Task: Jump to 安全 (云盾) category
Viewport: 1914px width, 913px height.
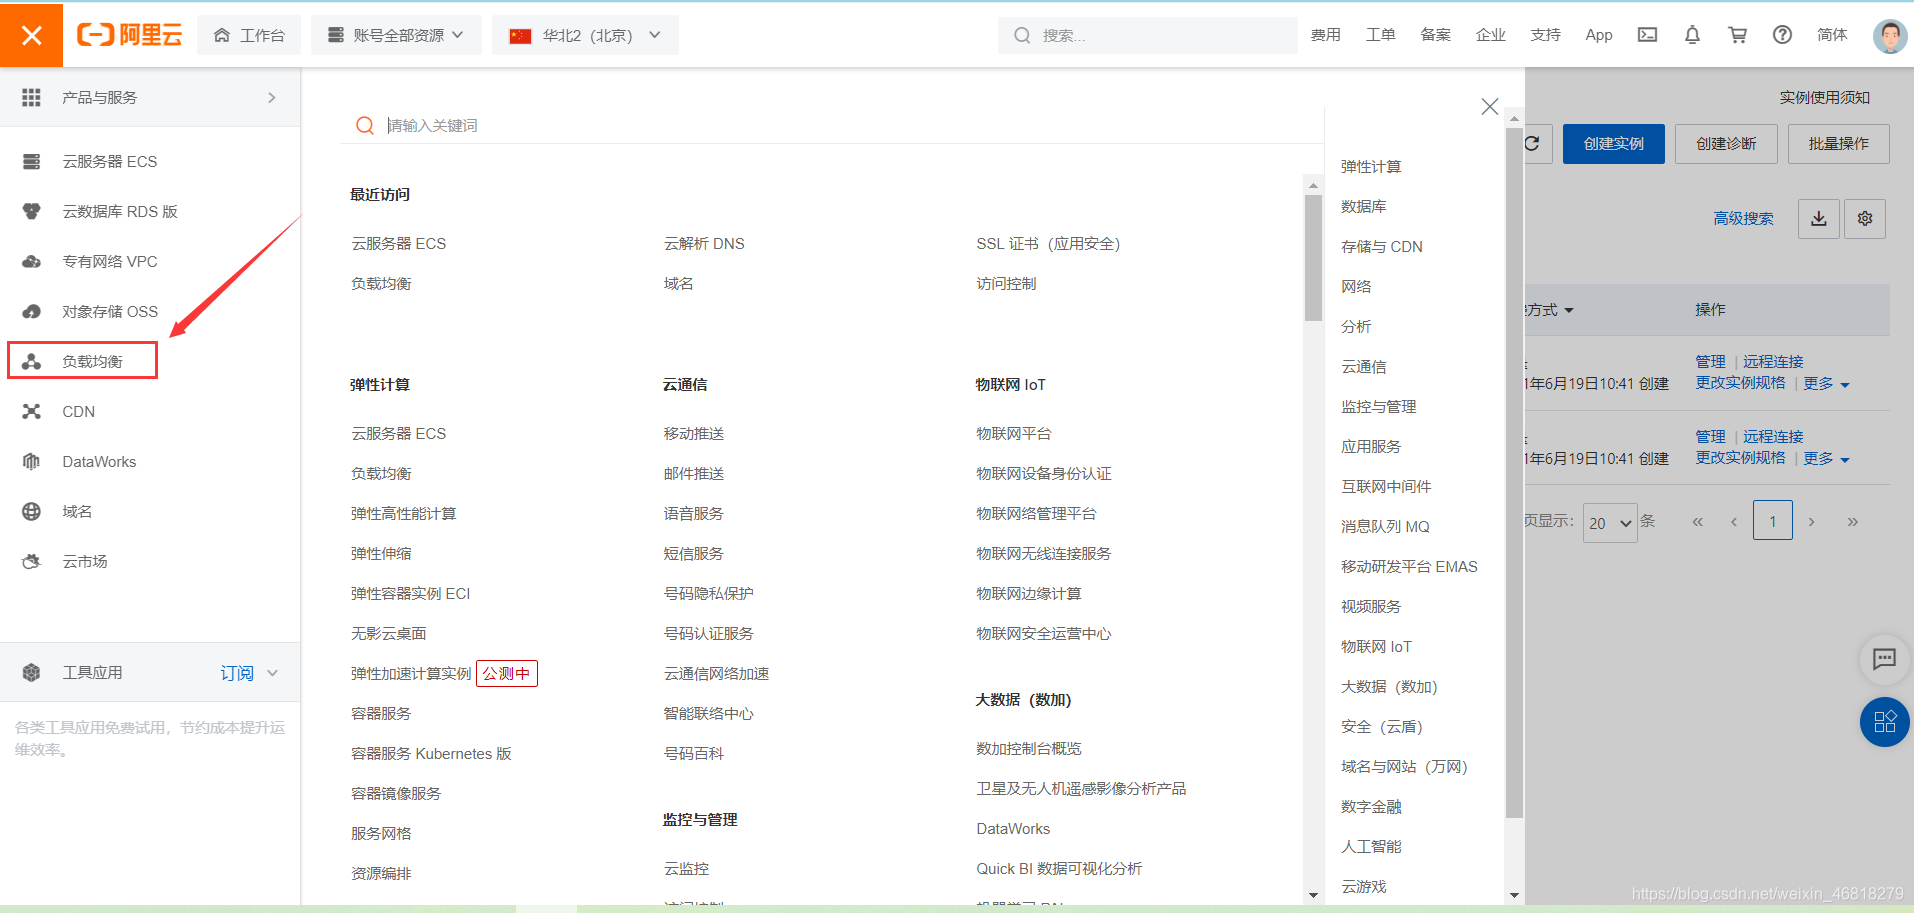Action: point(1382,727)
